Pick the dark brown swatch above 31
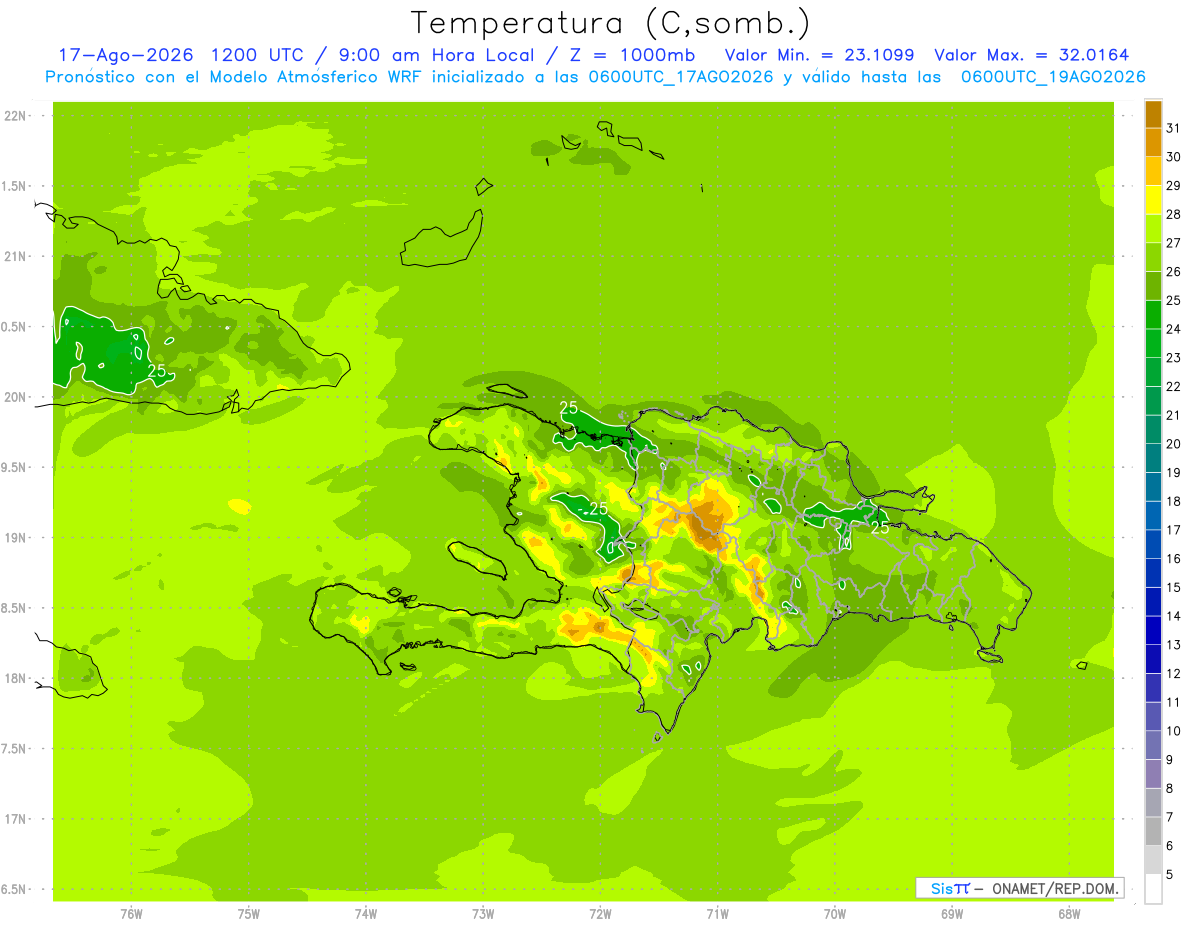This screenshot has width=1200, height=927. [x=1153, y=114]
